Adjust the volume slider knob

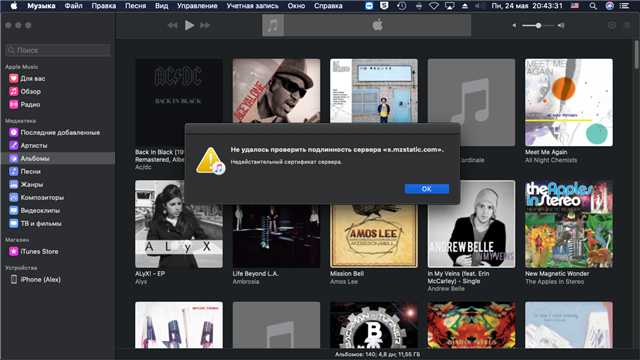[x=538, y=25]
